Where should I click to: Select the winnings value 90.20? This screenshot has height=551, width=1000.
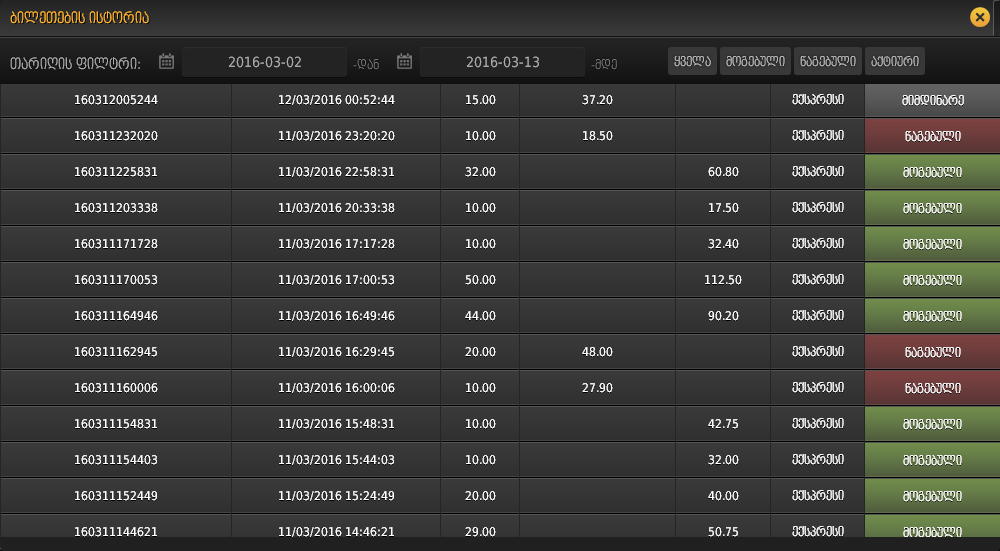click(x=723, y=316)
